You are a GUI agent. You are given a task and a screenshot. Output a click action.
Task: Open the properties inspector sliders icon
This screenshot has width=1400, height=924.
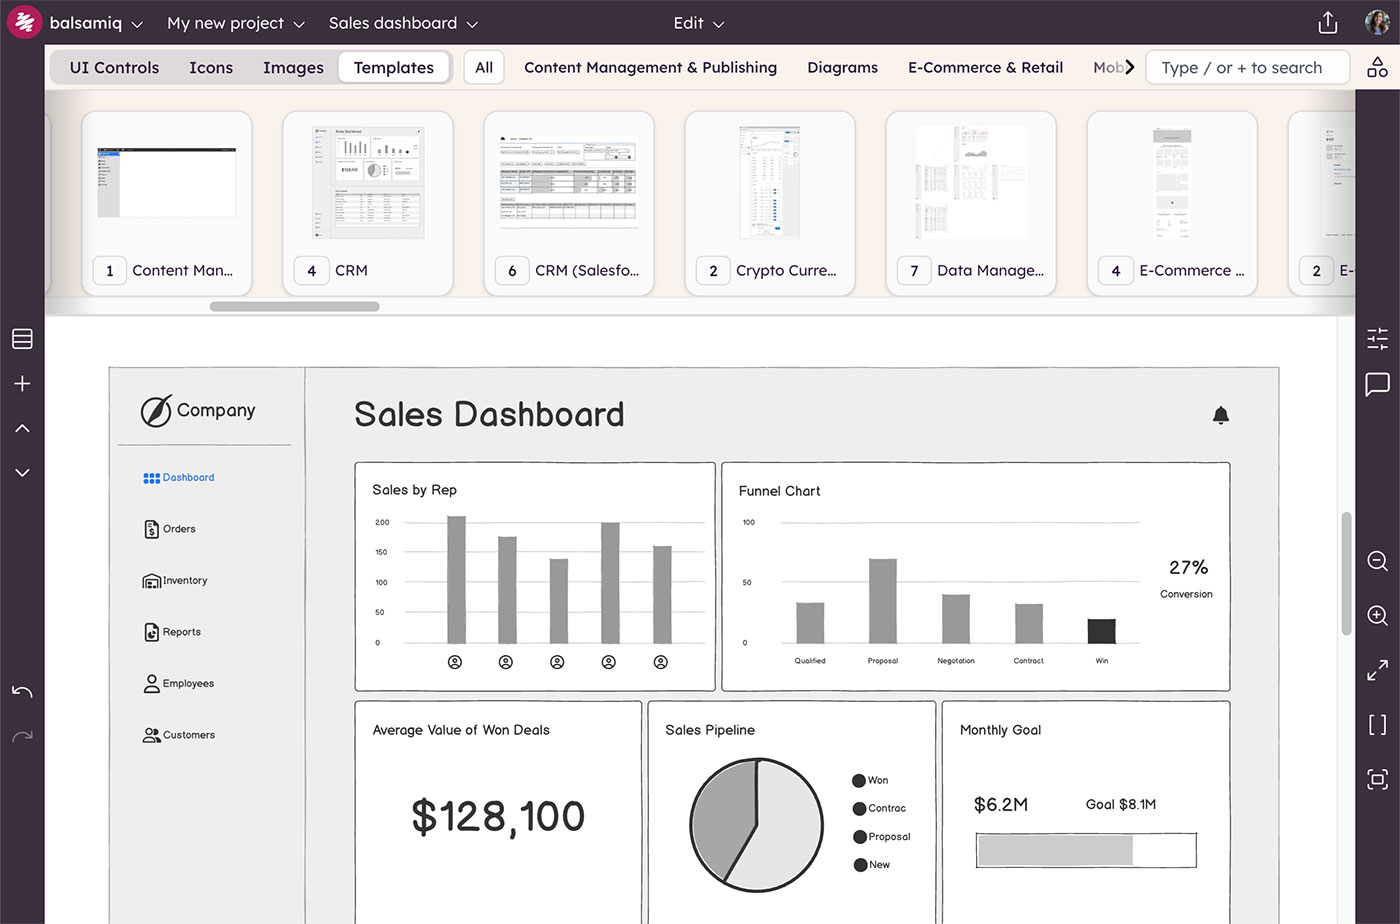pos(1377,339)
